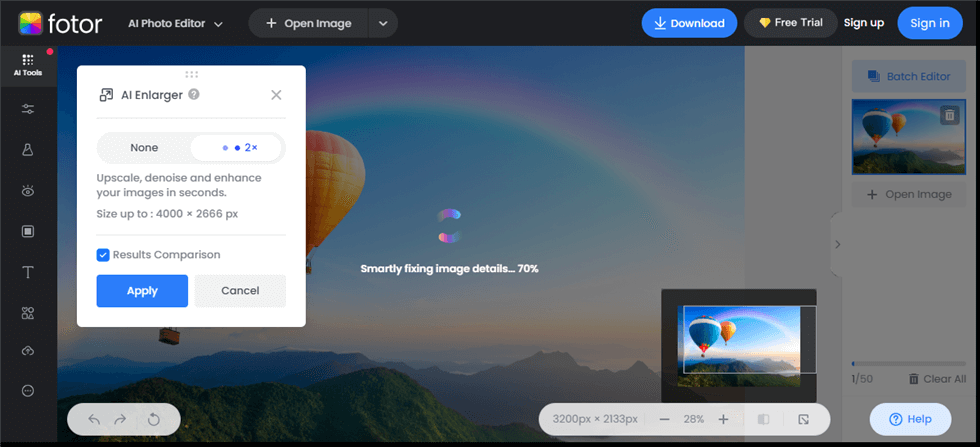Viewport: 980px width, 447px height.
Task: Click the image count progress bar
Action: (x=909, y=363)
